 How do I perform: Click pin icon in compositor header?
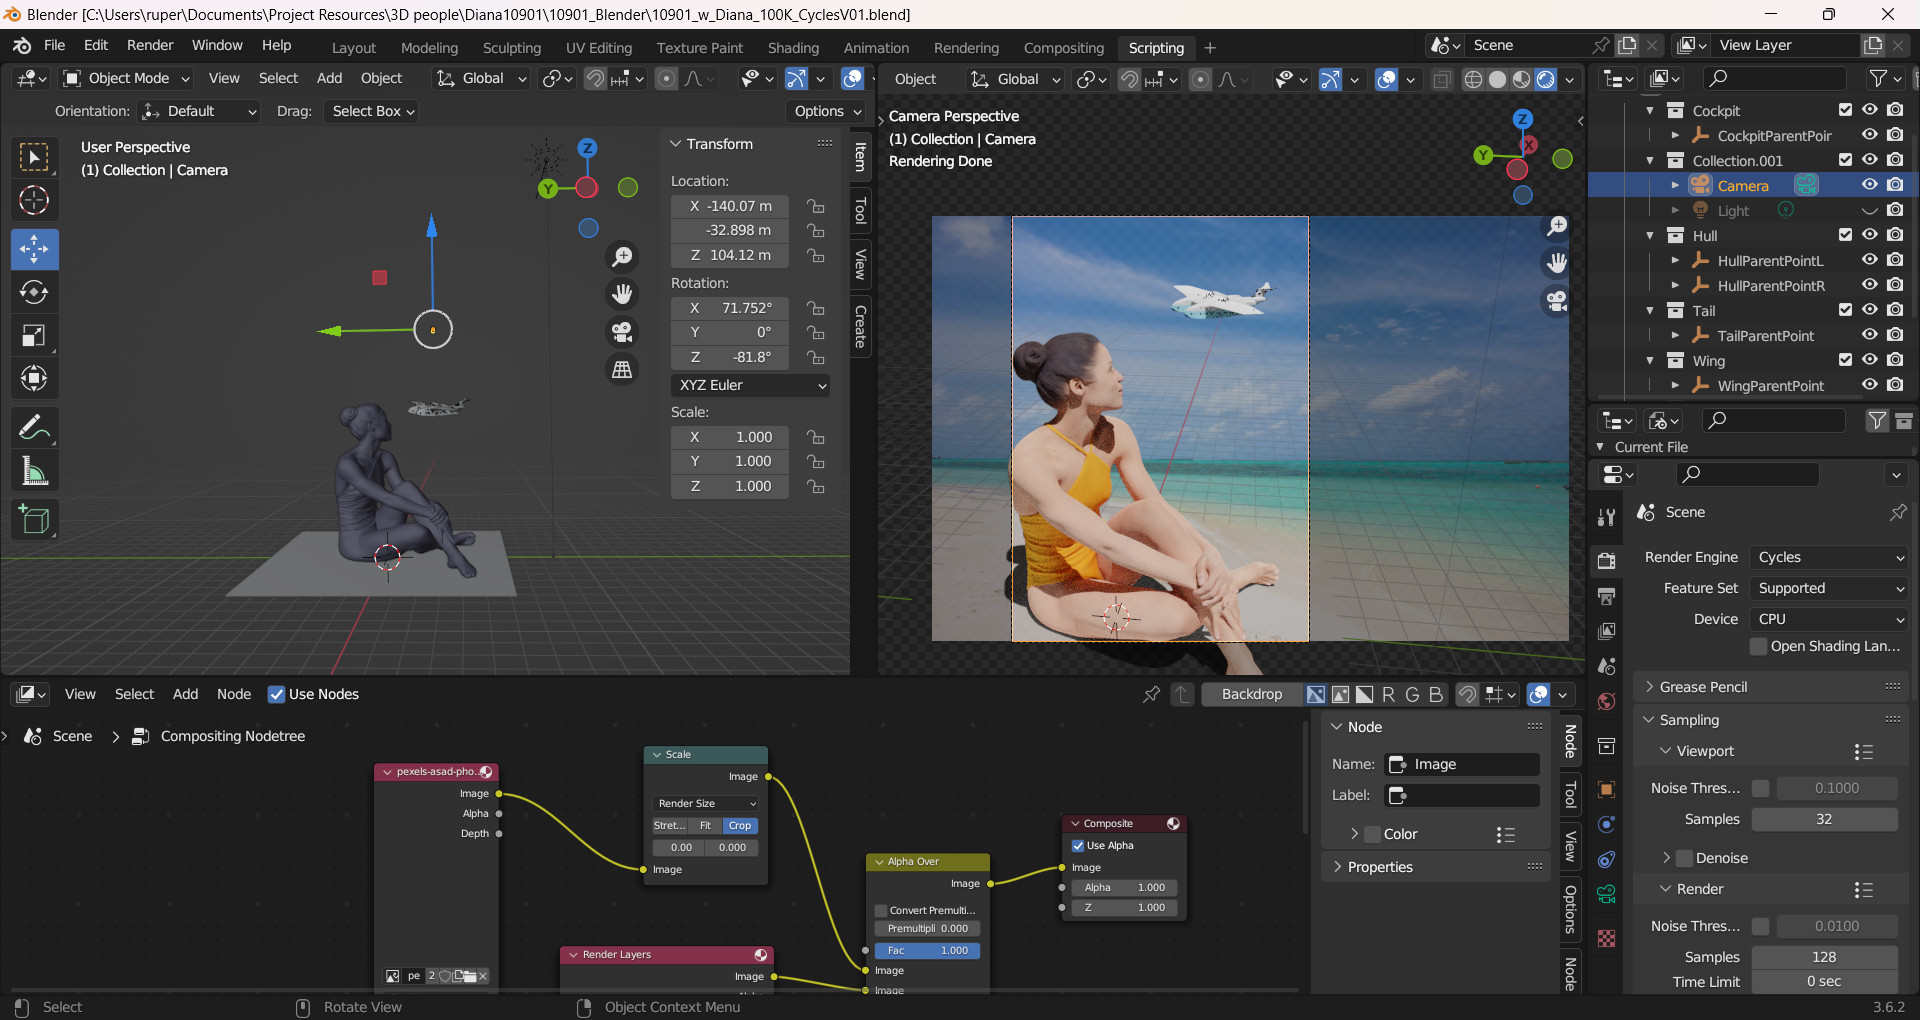point(1152,694)
